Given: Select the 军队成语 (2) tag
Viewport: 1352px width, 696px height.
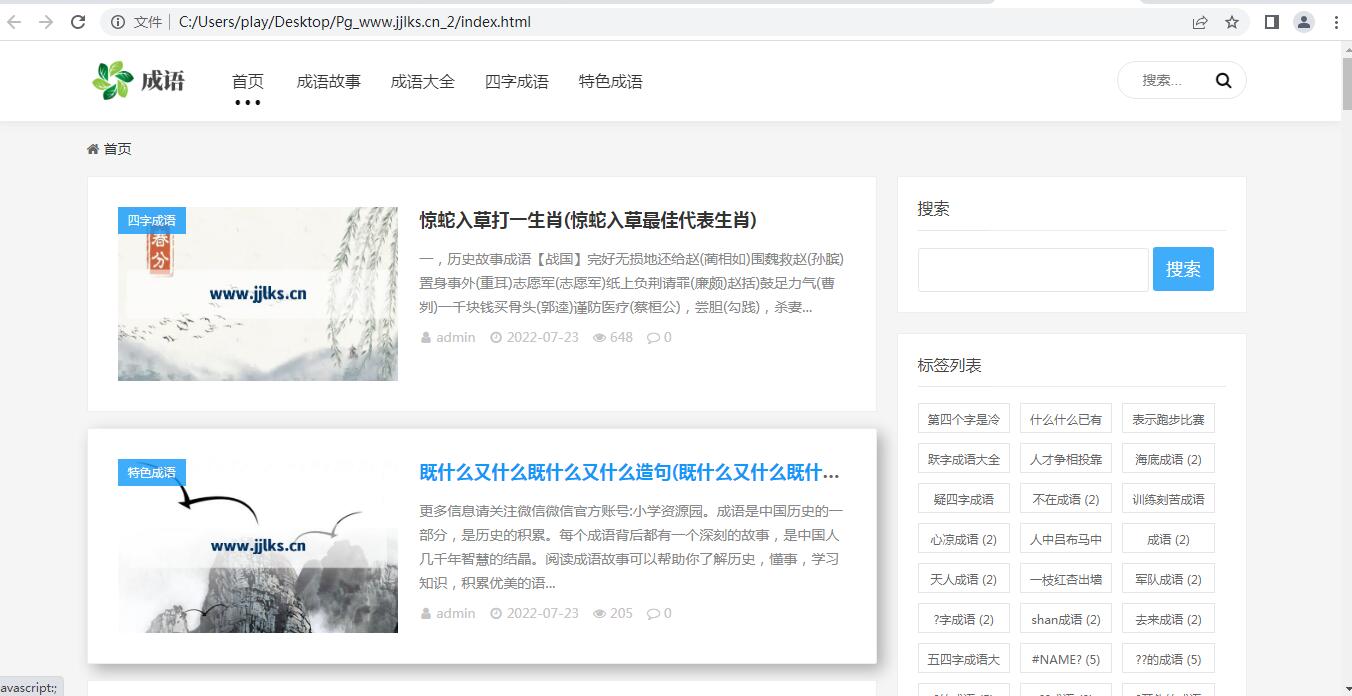Looking at the screenshot, I should coord(1168,579).
